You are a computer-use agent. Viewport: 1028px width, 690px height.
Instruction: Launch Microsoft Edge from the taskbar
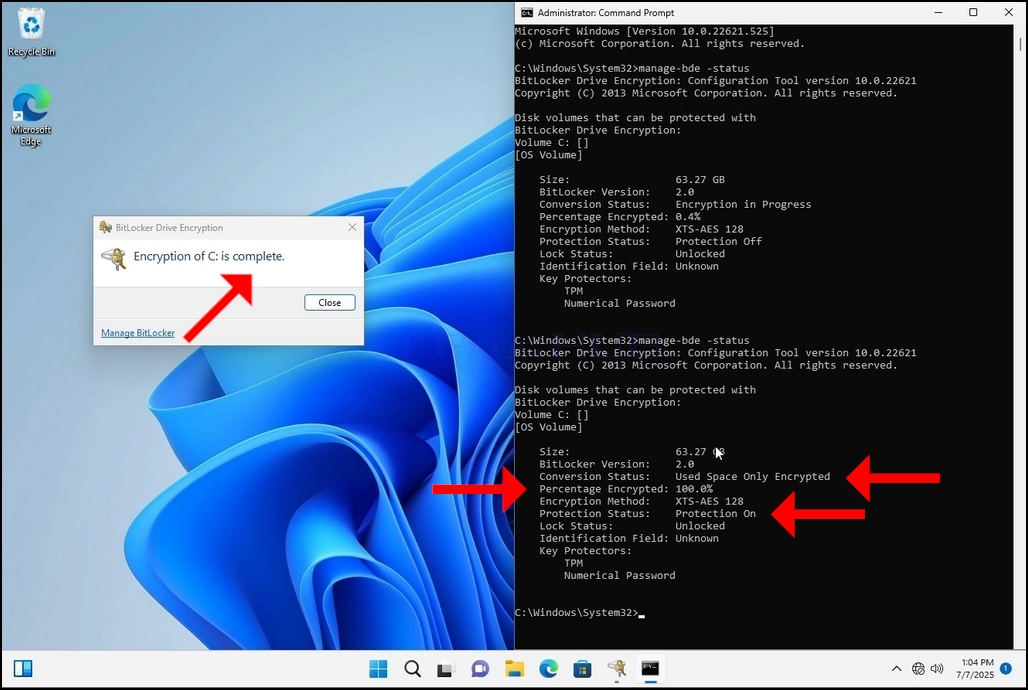pos(549,668)
